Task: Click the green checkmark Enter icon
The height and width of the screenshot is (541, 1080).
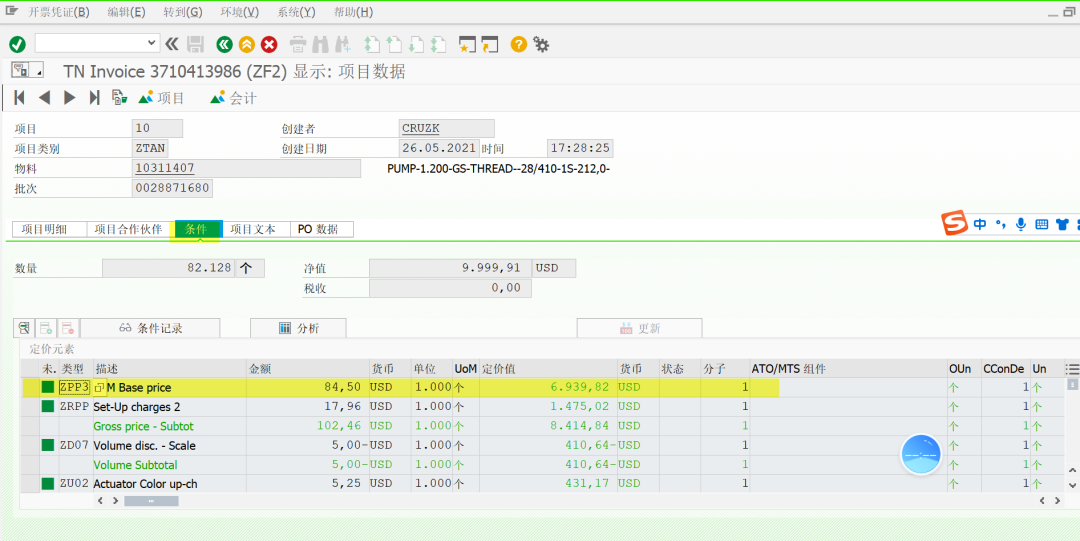Action: click(17, 45)
